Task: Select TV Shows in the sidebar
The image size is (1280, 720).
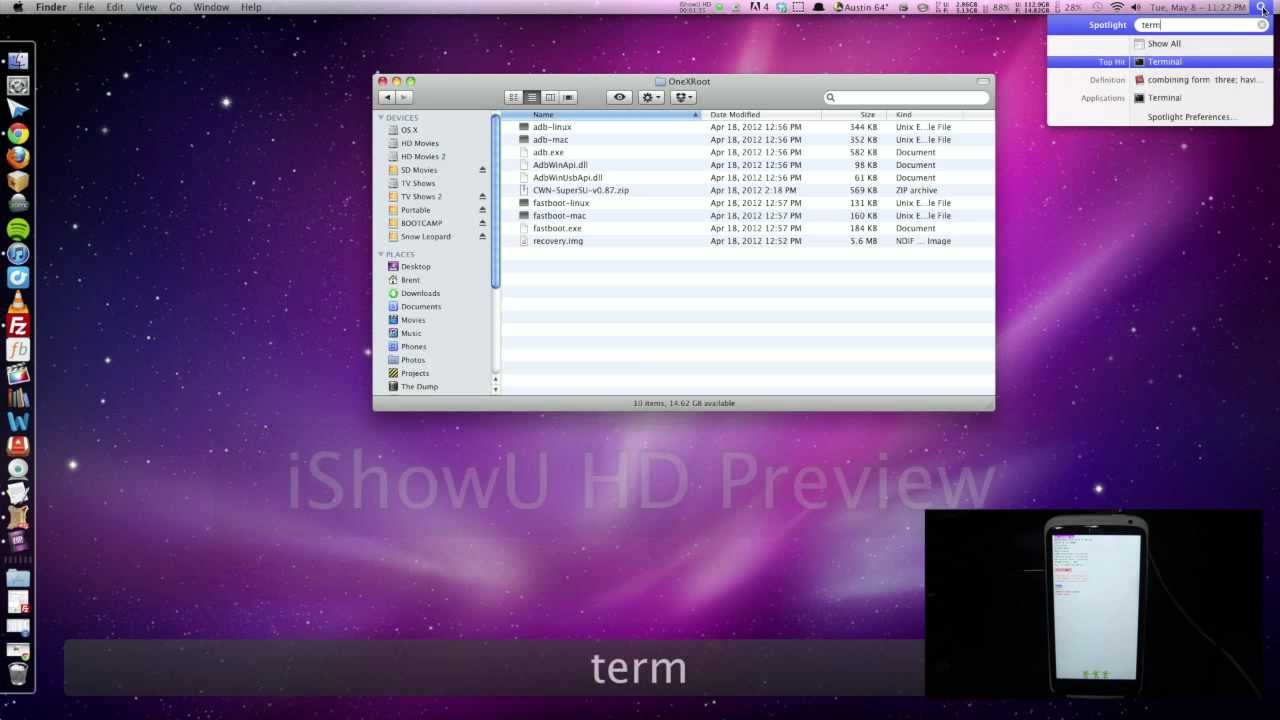Action: click(x=418, y=184)
